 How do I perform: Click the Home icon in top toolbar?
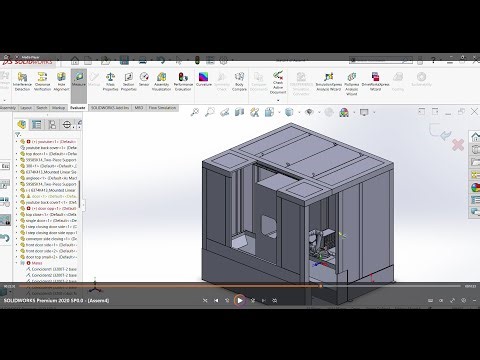coord(75,61)
